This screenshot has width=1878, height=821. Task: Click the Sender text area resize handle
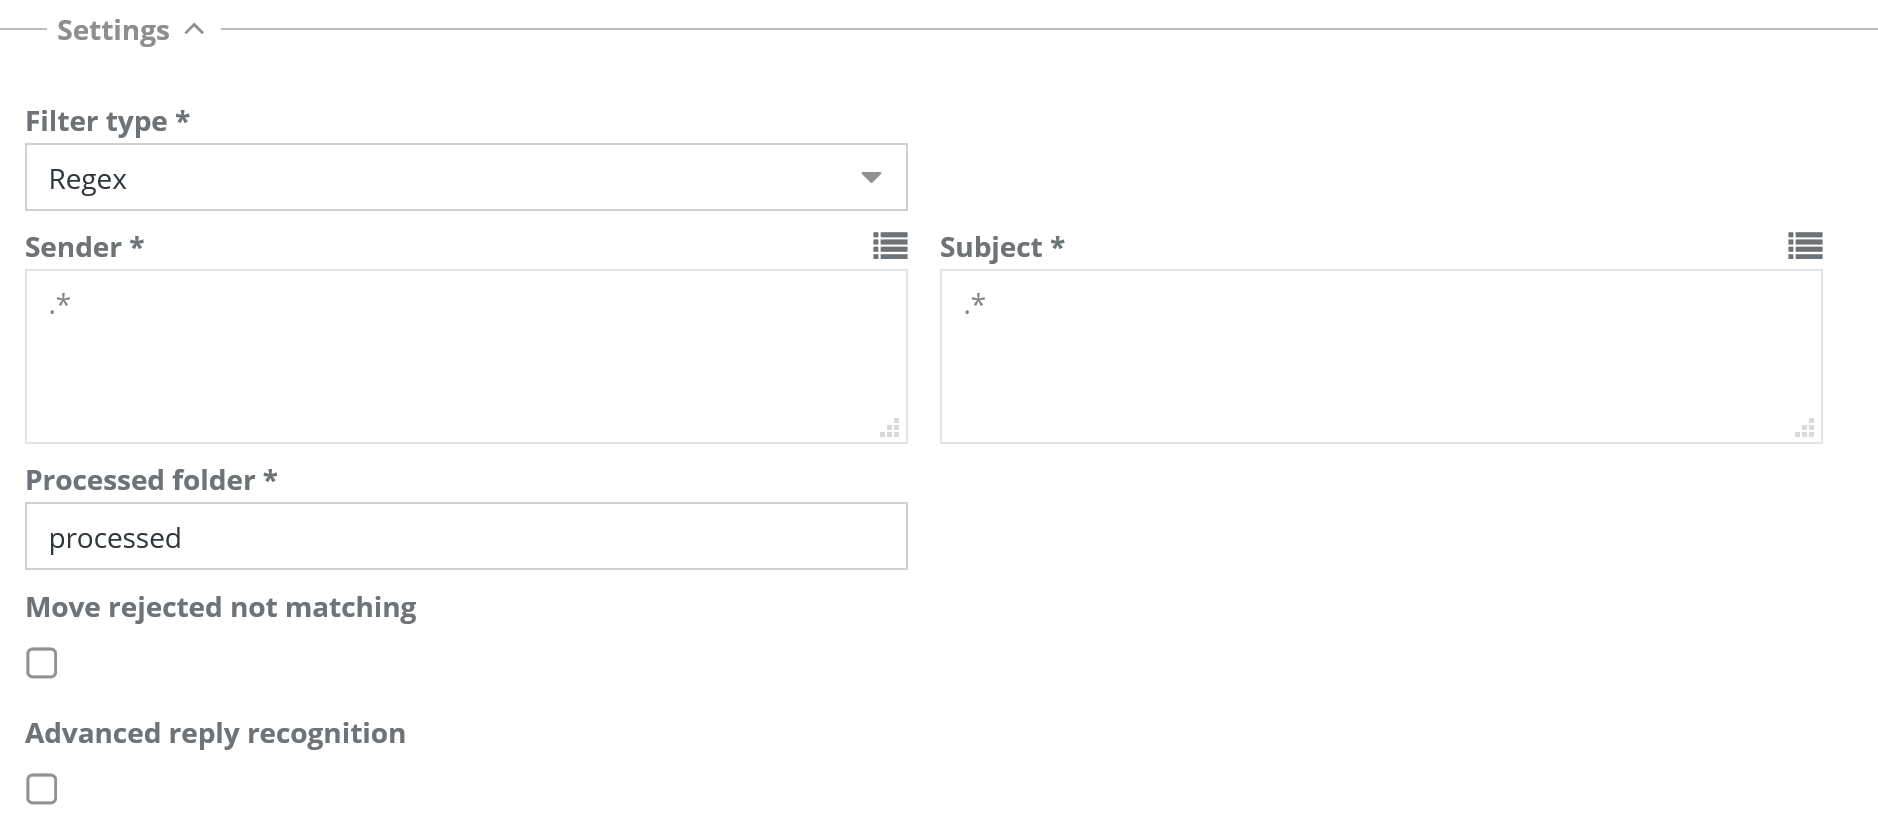[890, 428]
